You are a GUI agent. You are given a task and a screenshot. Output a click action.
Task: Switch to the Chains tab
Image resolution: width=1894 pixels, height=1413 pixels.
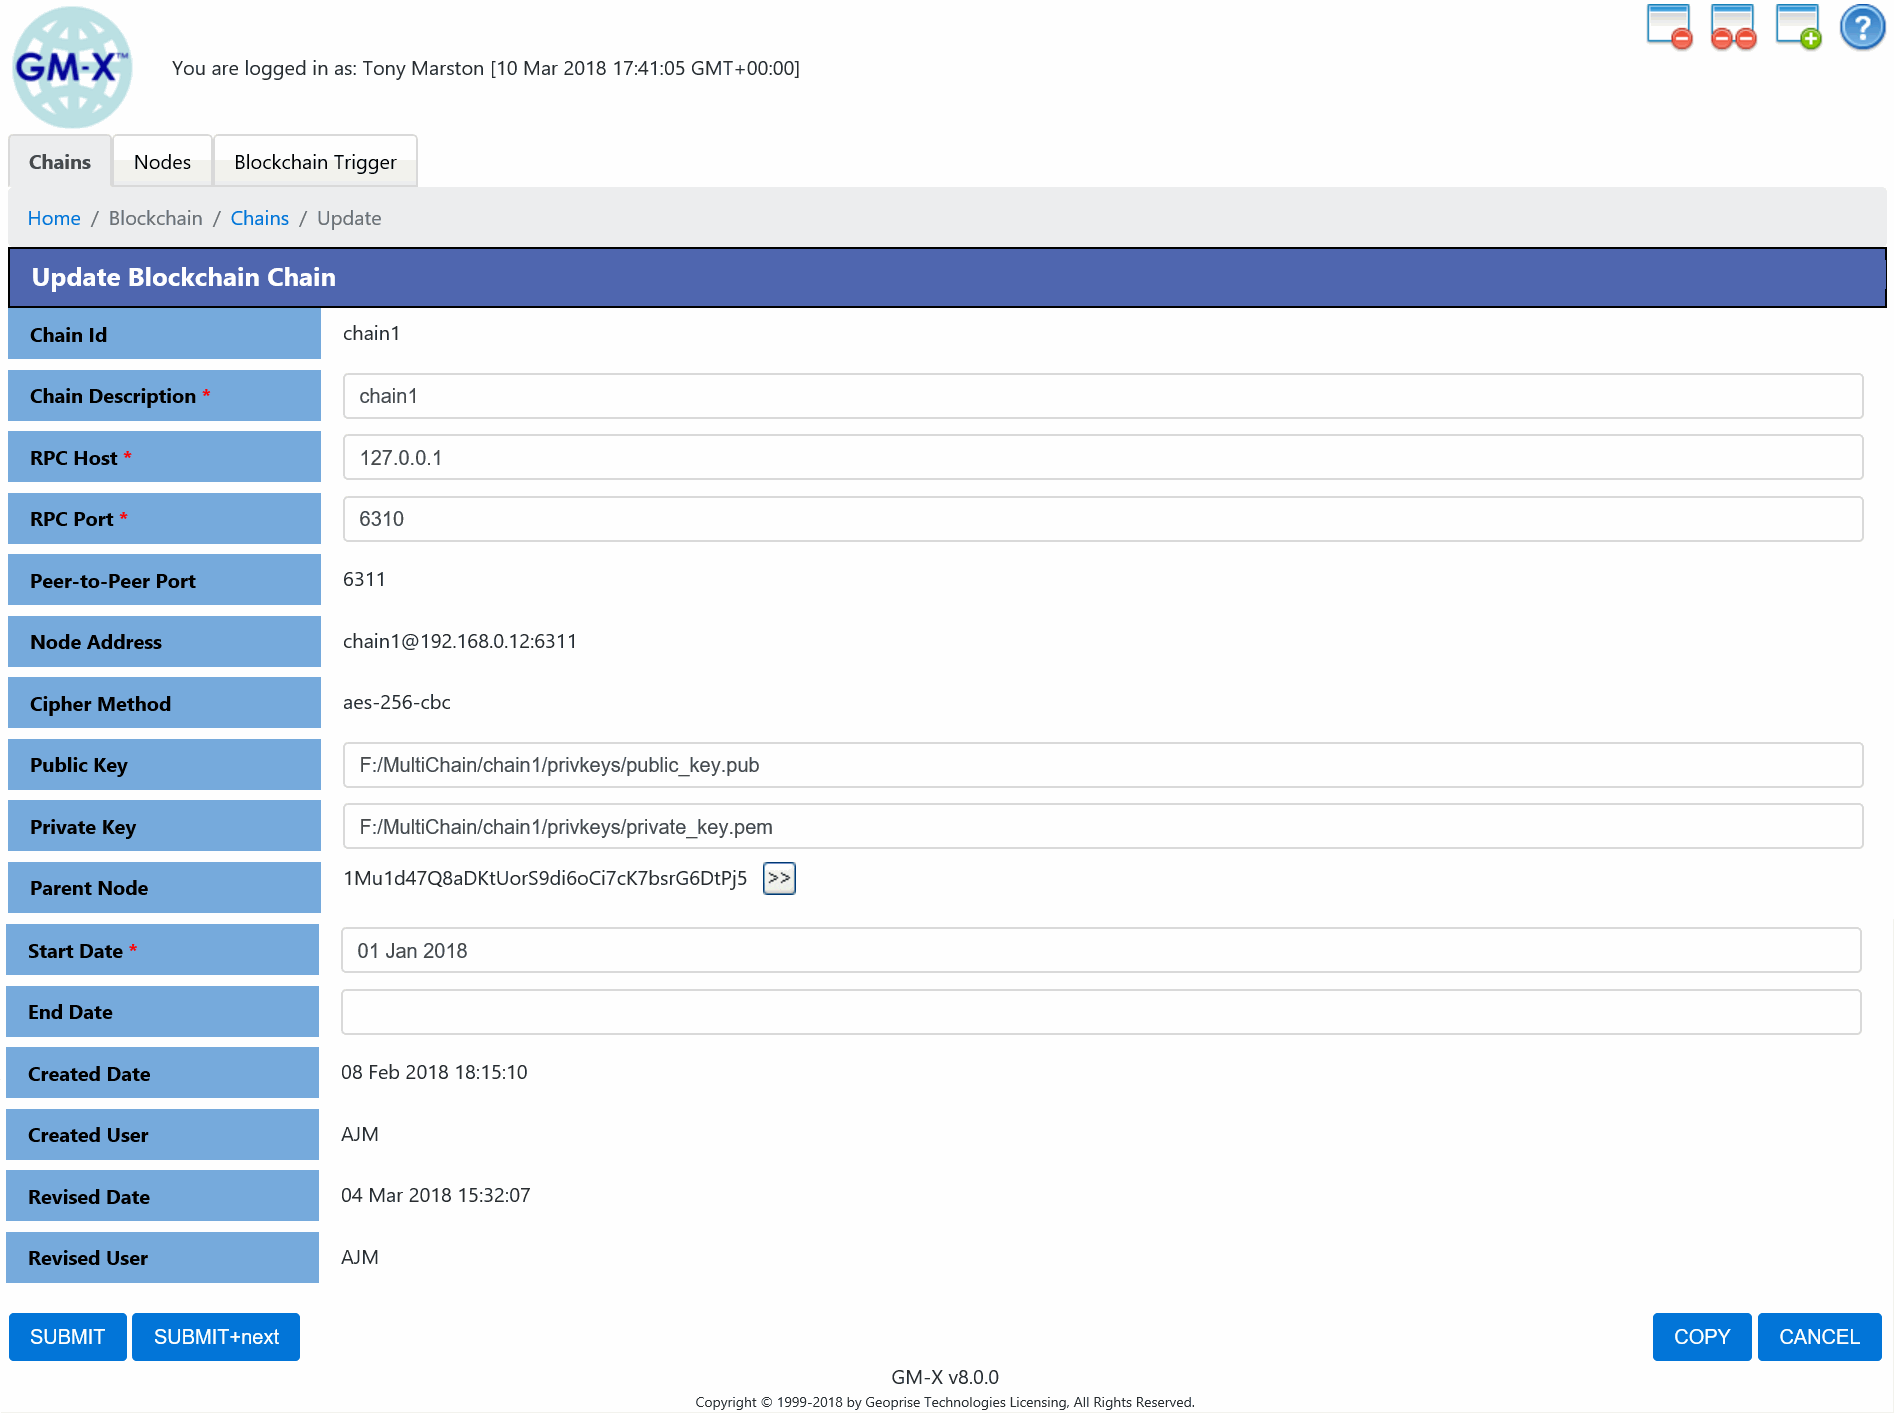tap(60, 161)
